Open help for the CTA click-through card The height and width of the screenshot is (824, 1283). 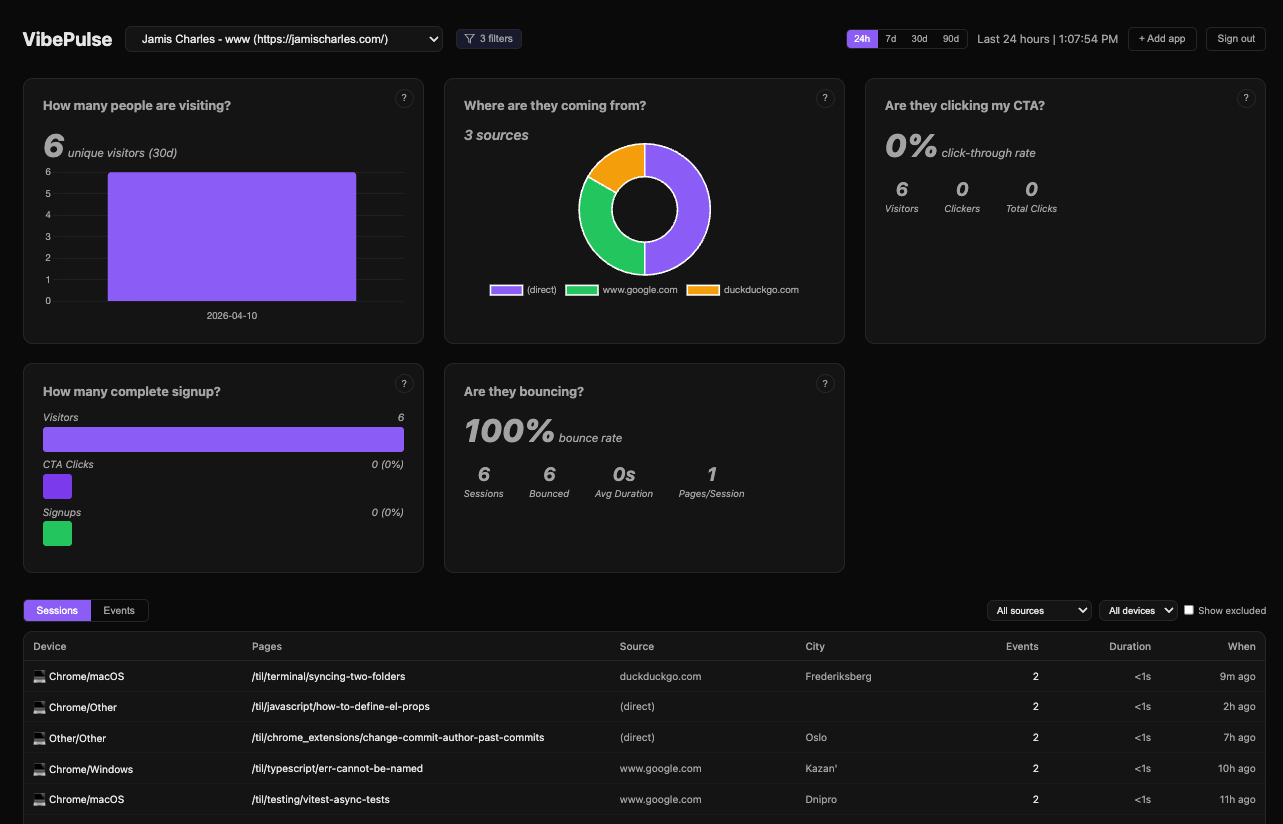(x=1246, y=97)
